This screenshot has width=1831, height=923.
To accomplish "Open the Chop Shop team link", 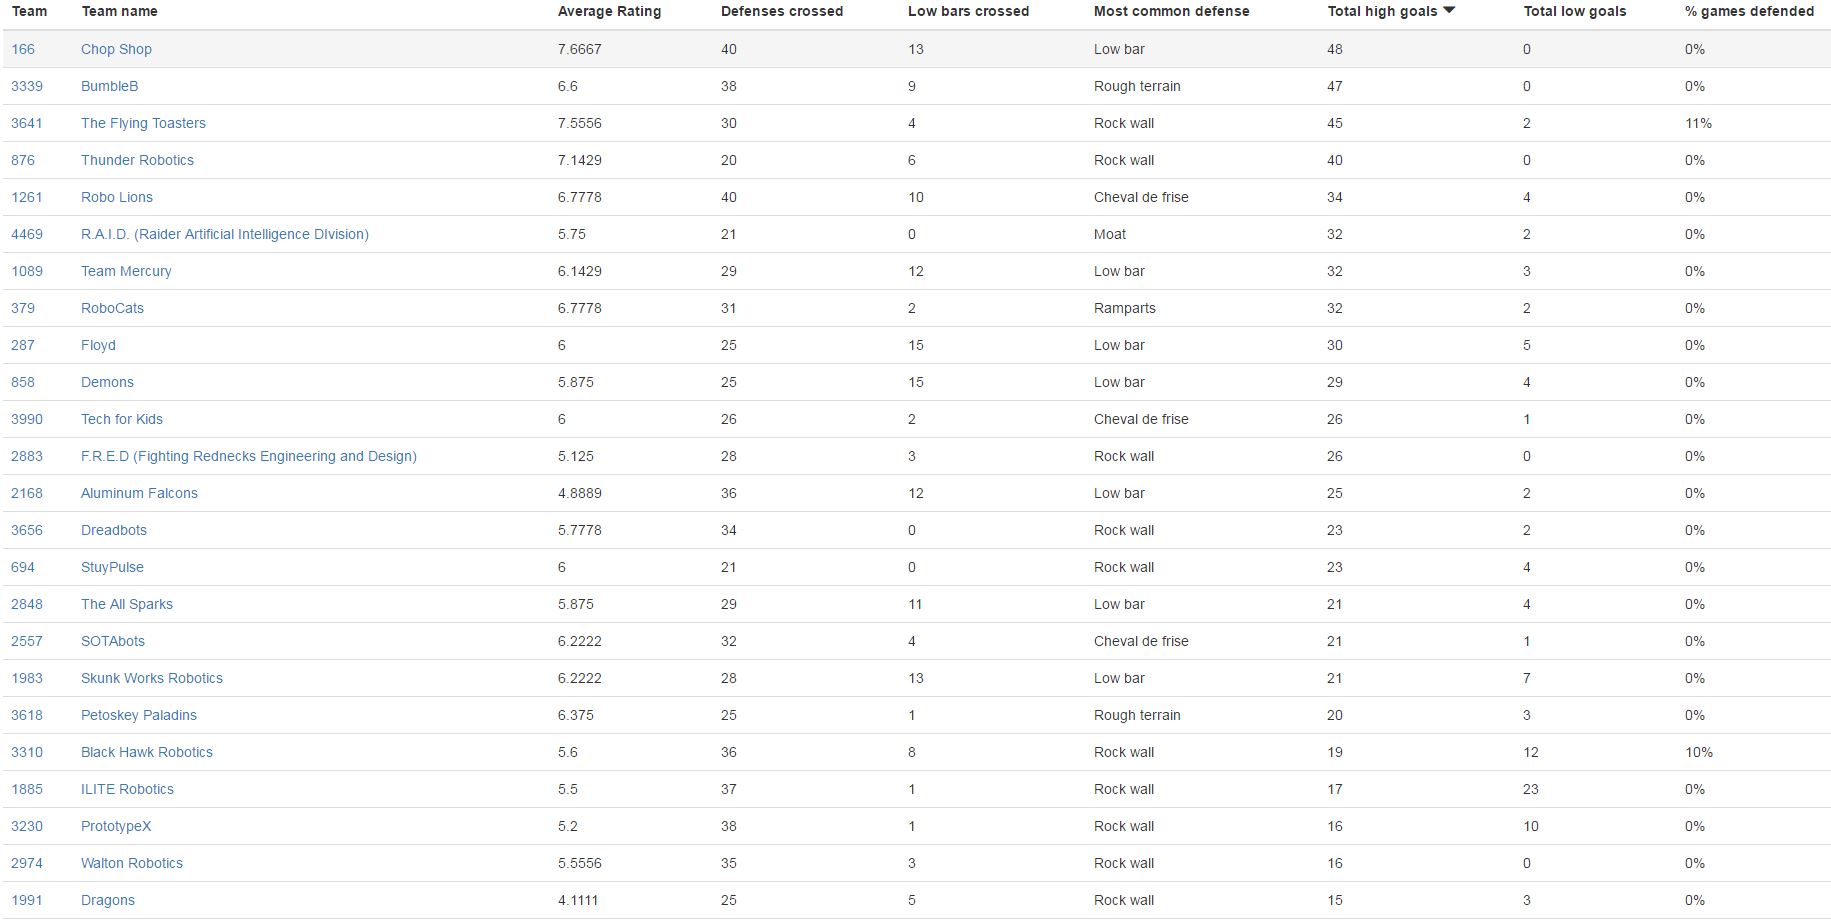I will [x=116, y=49].
